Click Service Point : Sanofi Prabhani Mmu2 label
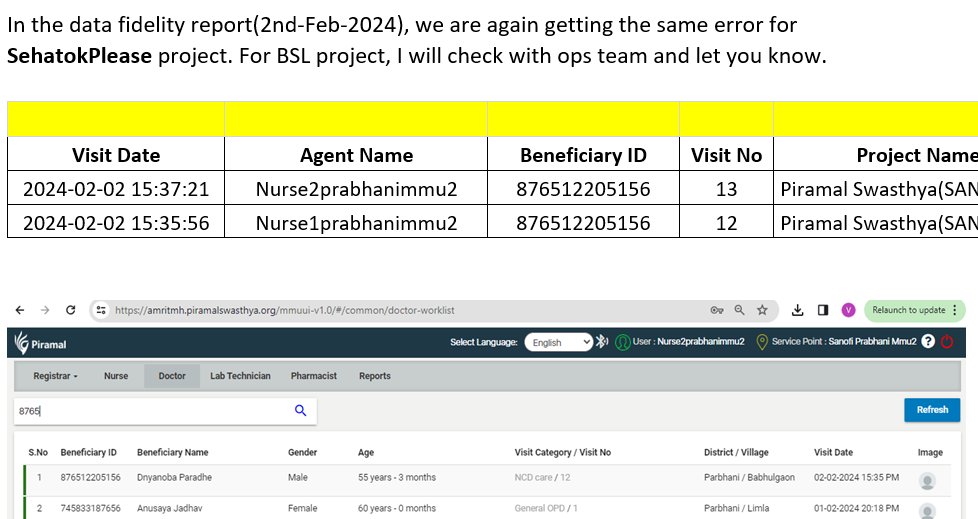The image size is (978, 519). pyautogui.click(x=844, y=342)
